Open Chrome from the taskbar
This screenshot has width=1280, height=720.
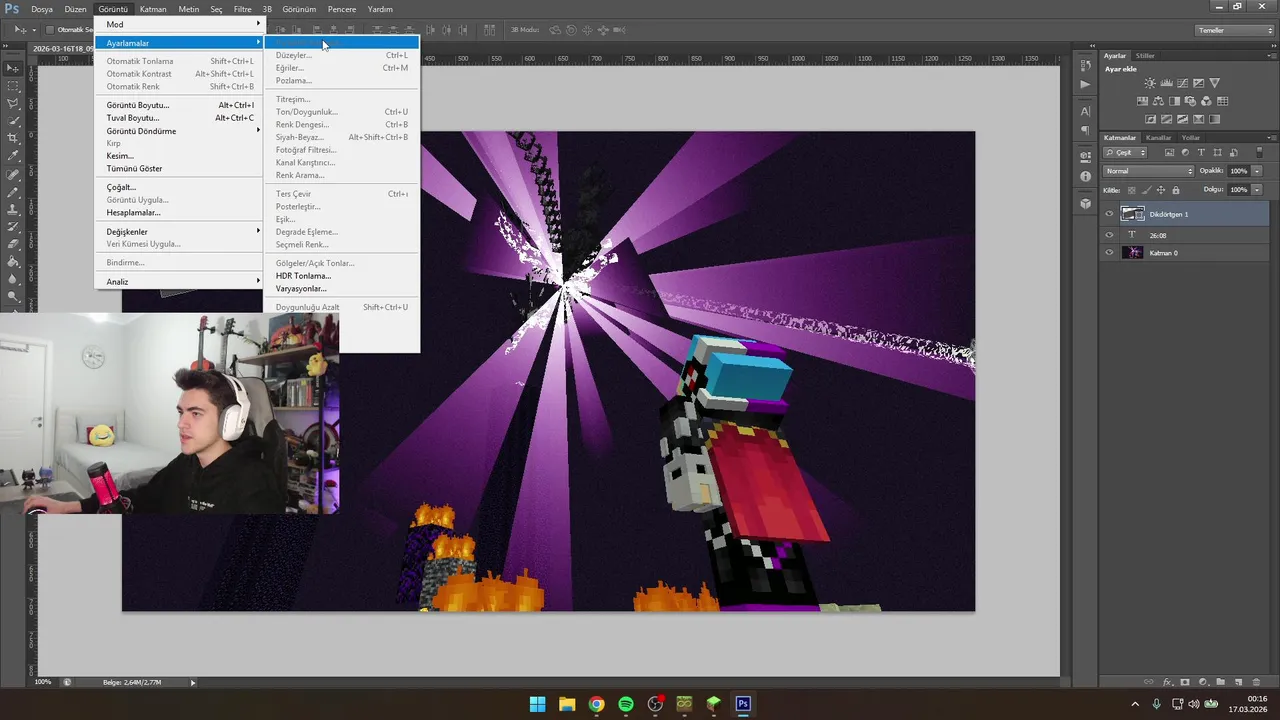pos(596,704)
